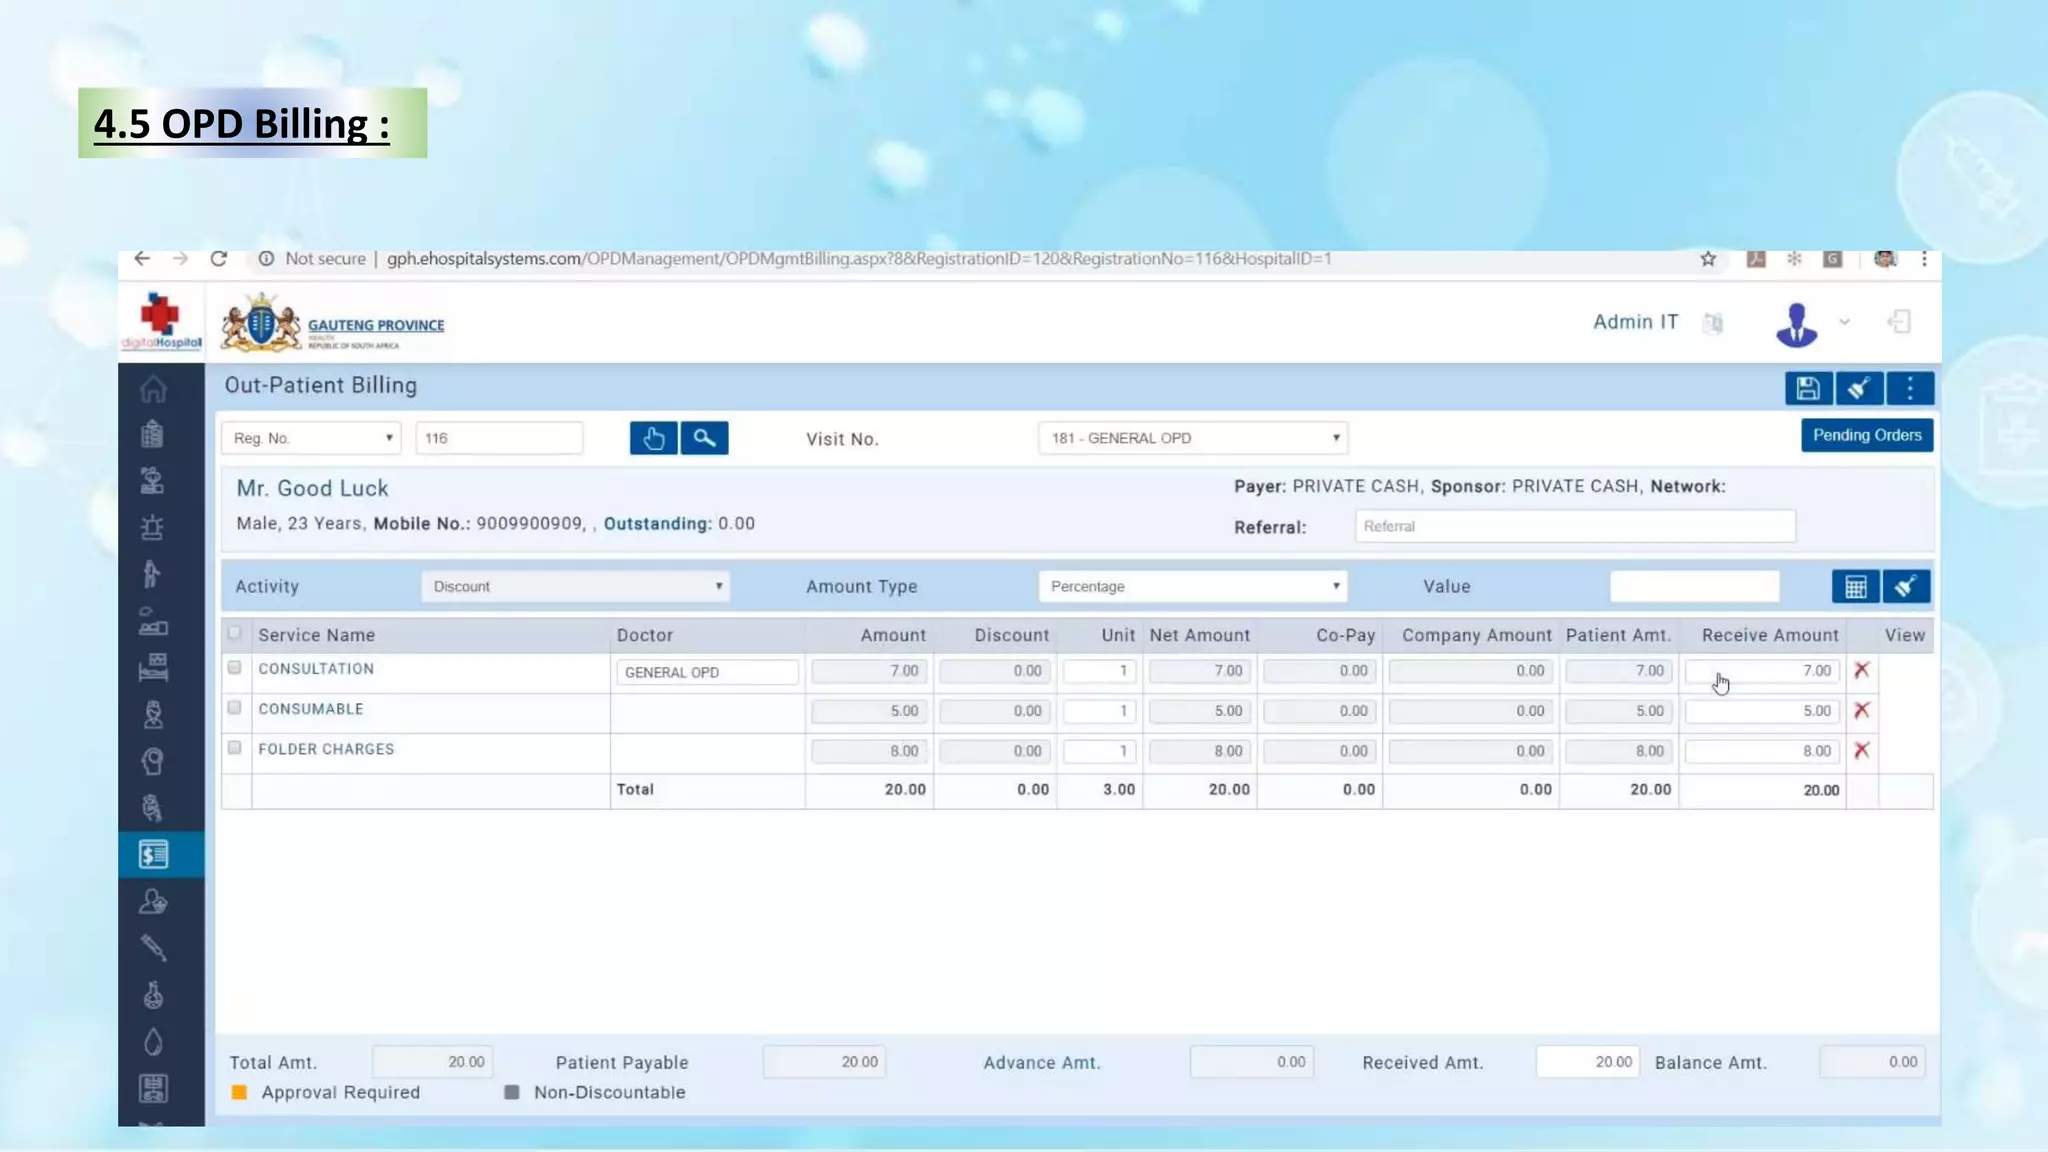Remove the CONSULTATION row with red X
Viewport: 2048px width, 1152px height.
pos(1861,670)
